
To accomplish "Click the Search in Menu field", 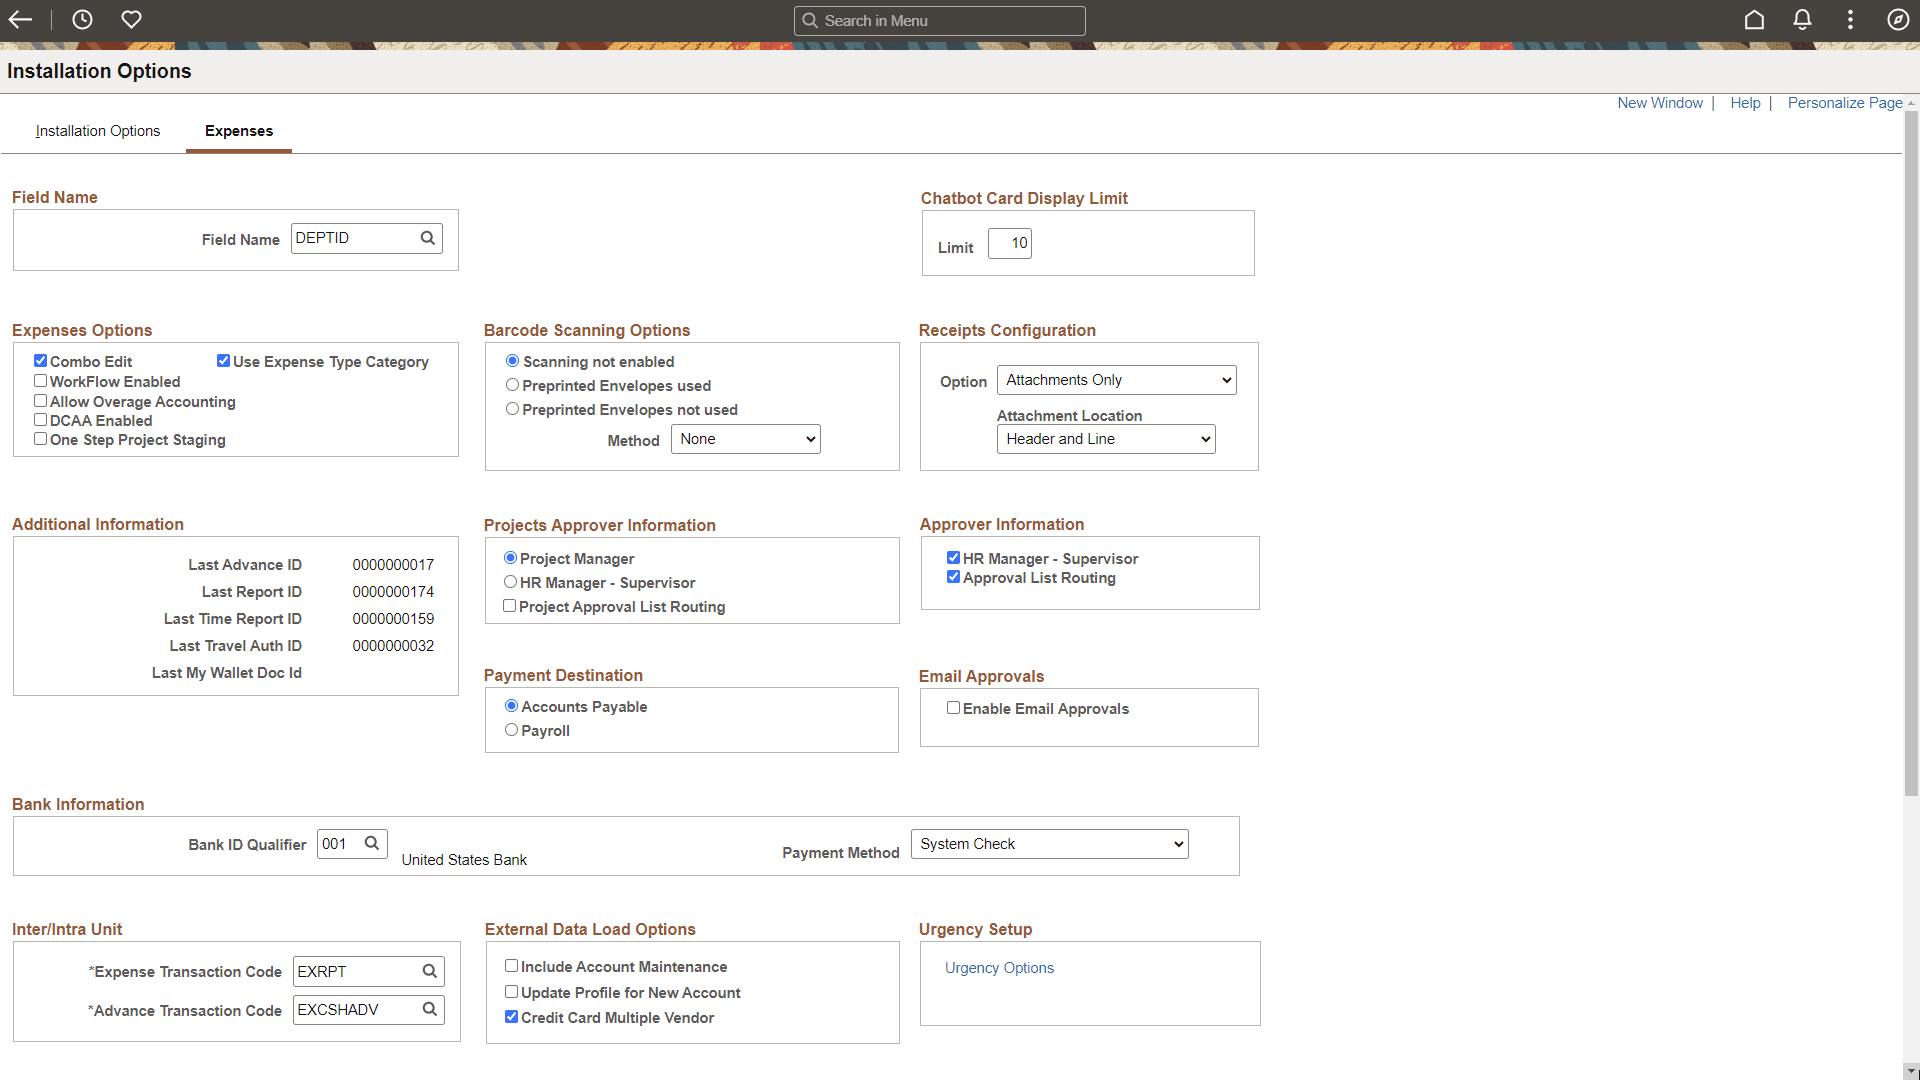I will 939,20.
